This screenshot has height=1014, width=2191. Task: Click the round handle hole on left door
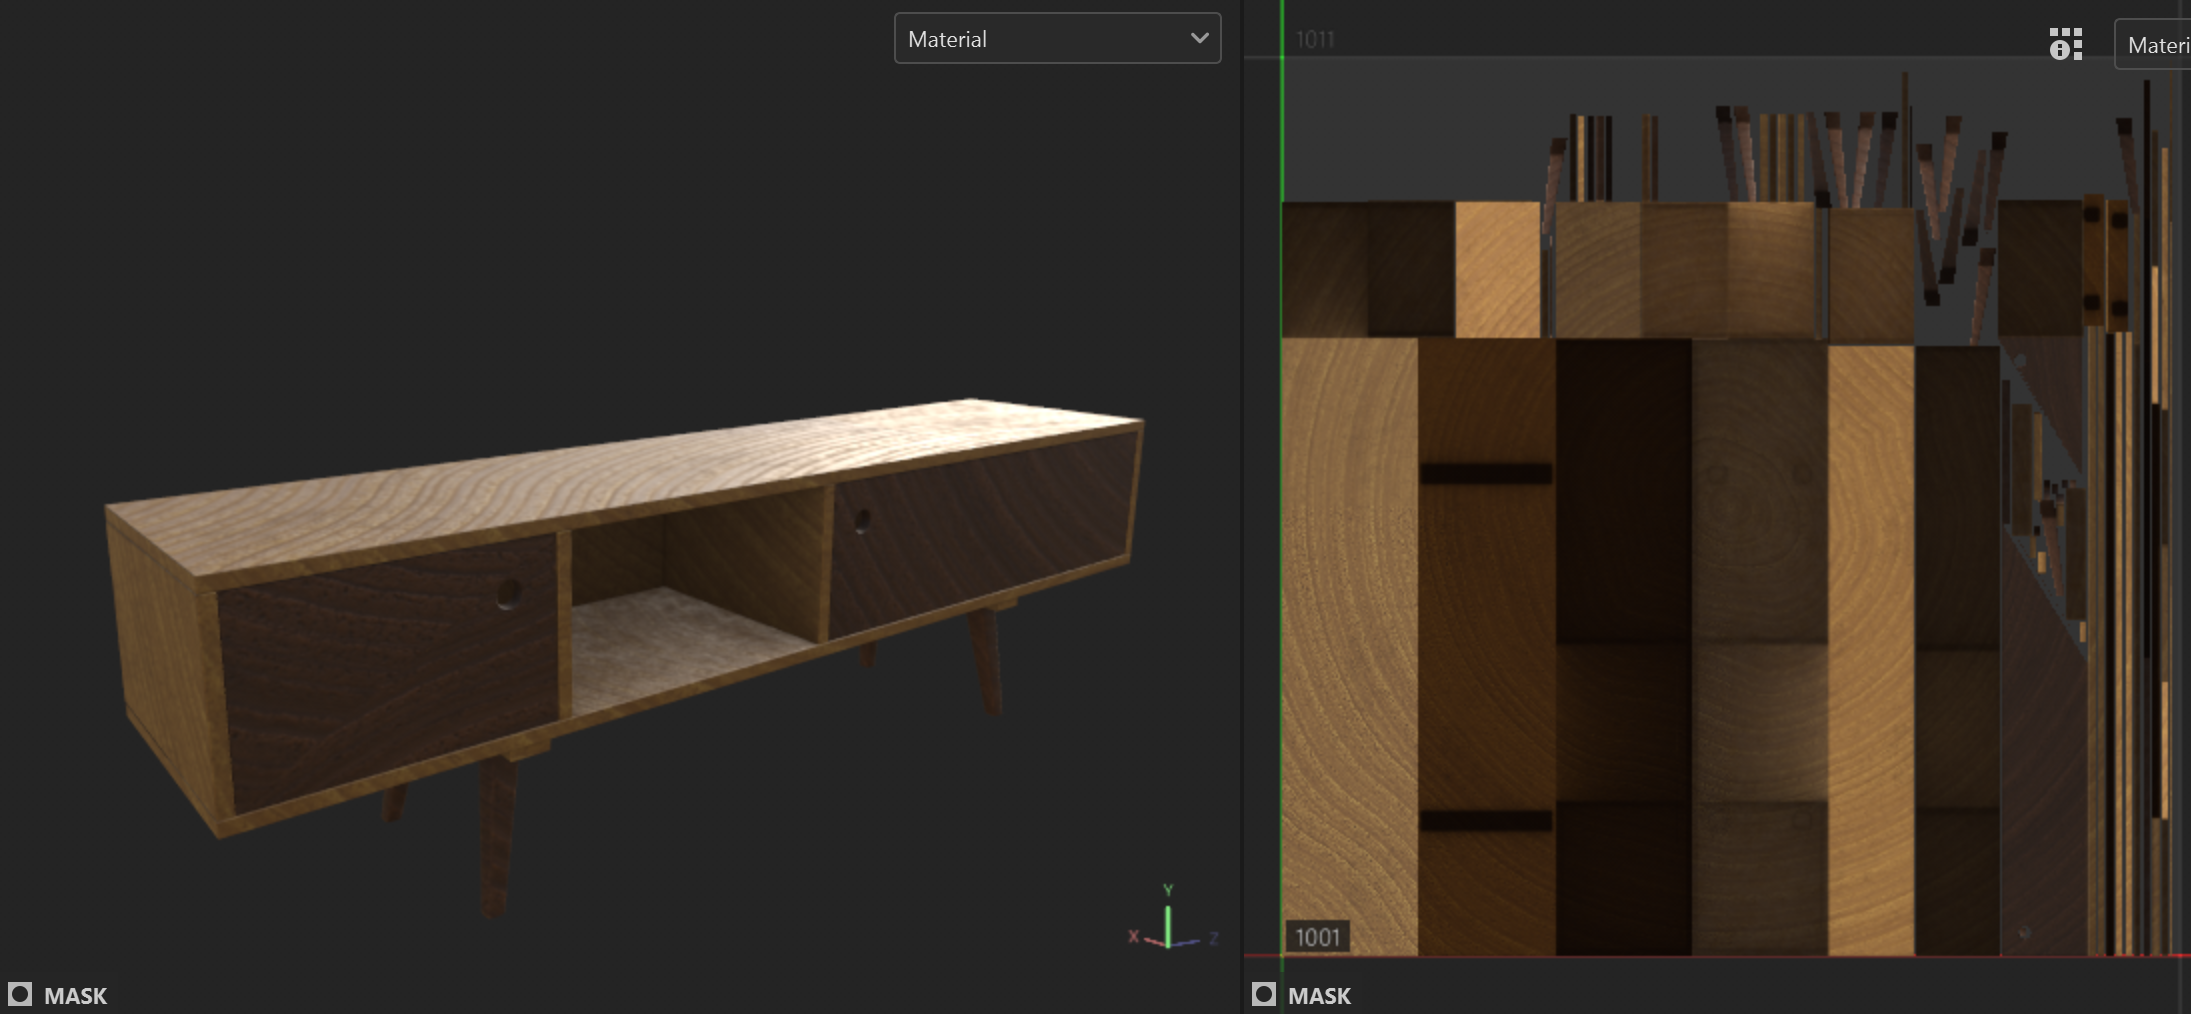[509, 594]
